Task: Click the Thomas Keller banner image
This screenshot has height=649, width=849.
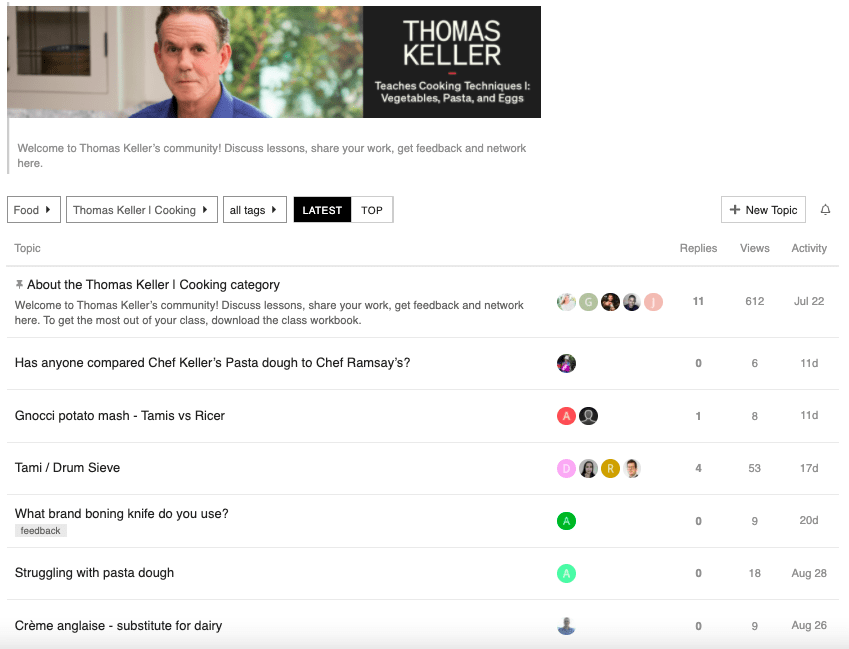Action: [x=274, y=62]
